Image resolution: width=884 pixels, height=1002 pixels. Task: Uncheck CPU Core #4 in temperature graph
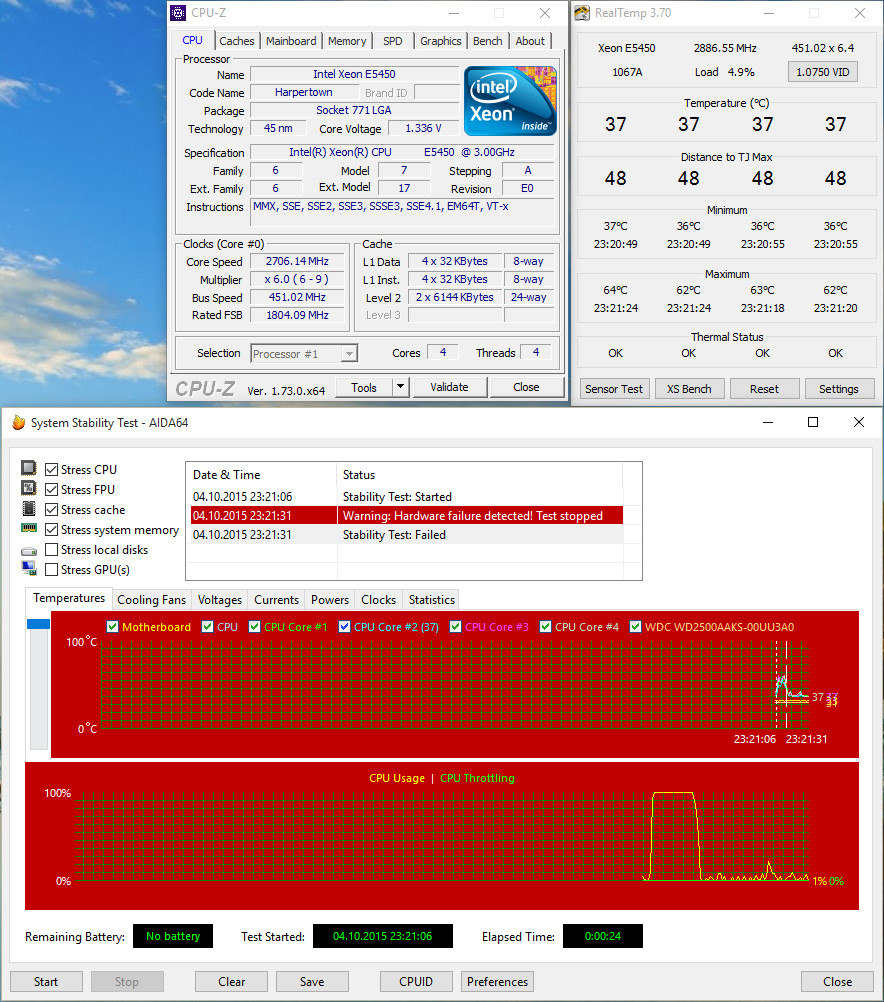click(x=546, y=627)
